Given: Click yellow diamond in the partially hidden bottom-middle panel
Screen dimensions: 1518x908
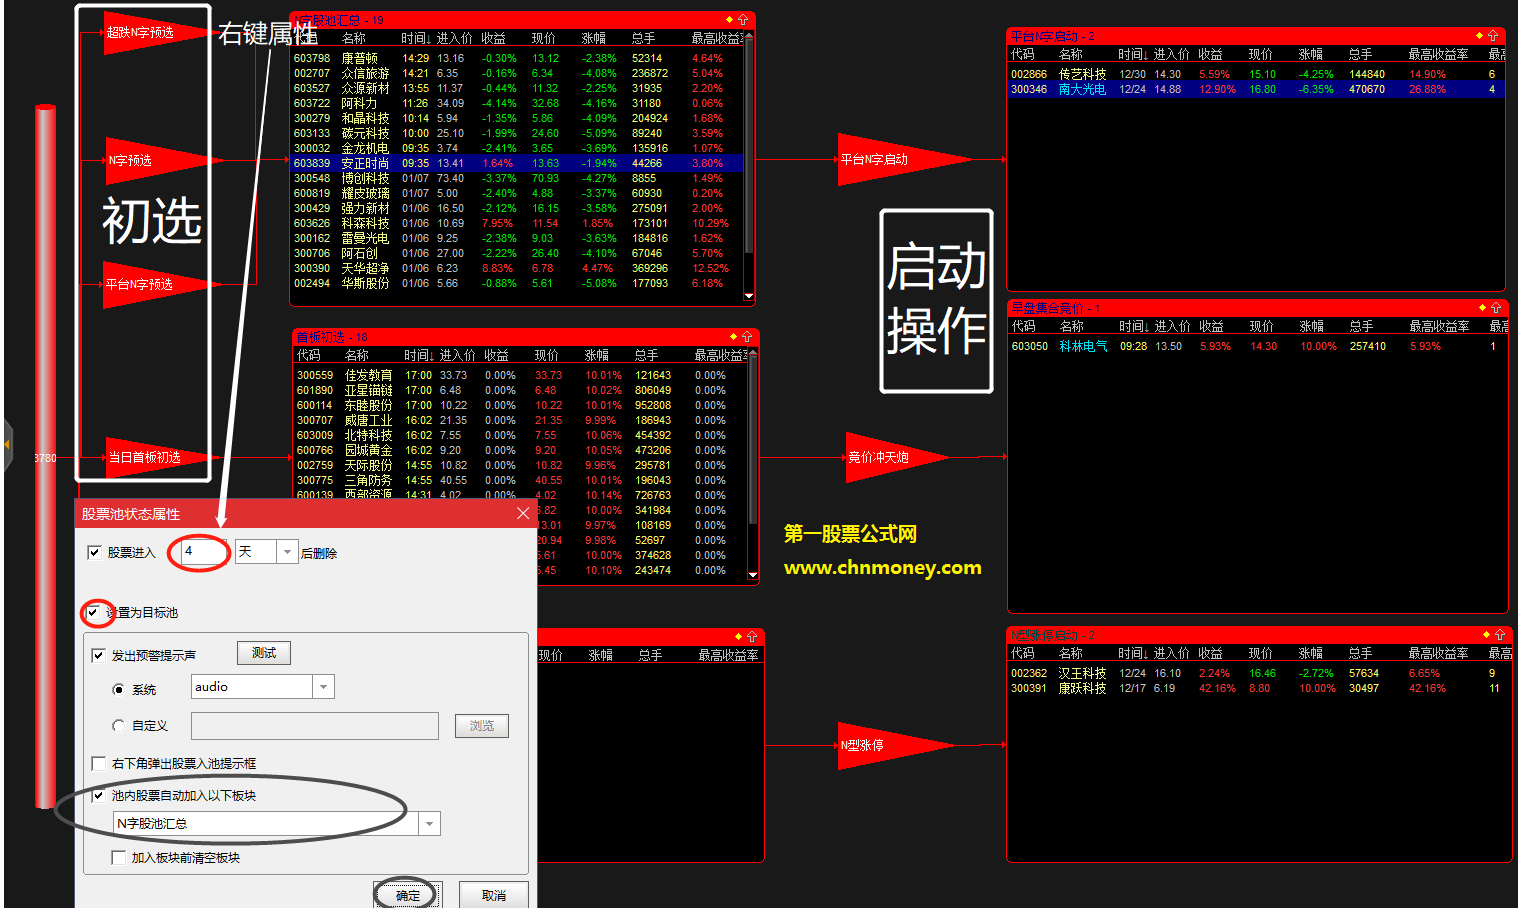Looking at the screenshot, I should coord(738,636).
